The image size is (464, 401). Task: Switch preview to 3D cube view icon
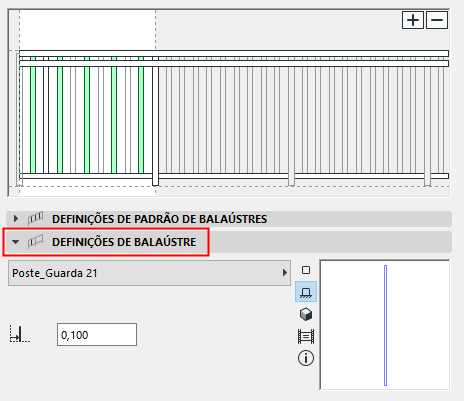click(x=306, y=314)
